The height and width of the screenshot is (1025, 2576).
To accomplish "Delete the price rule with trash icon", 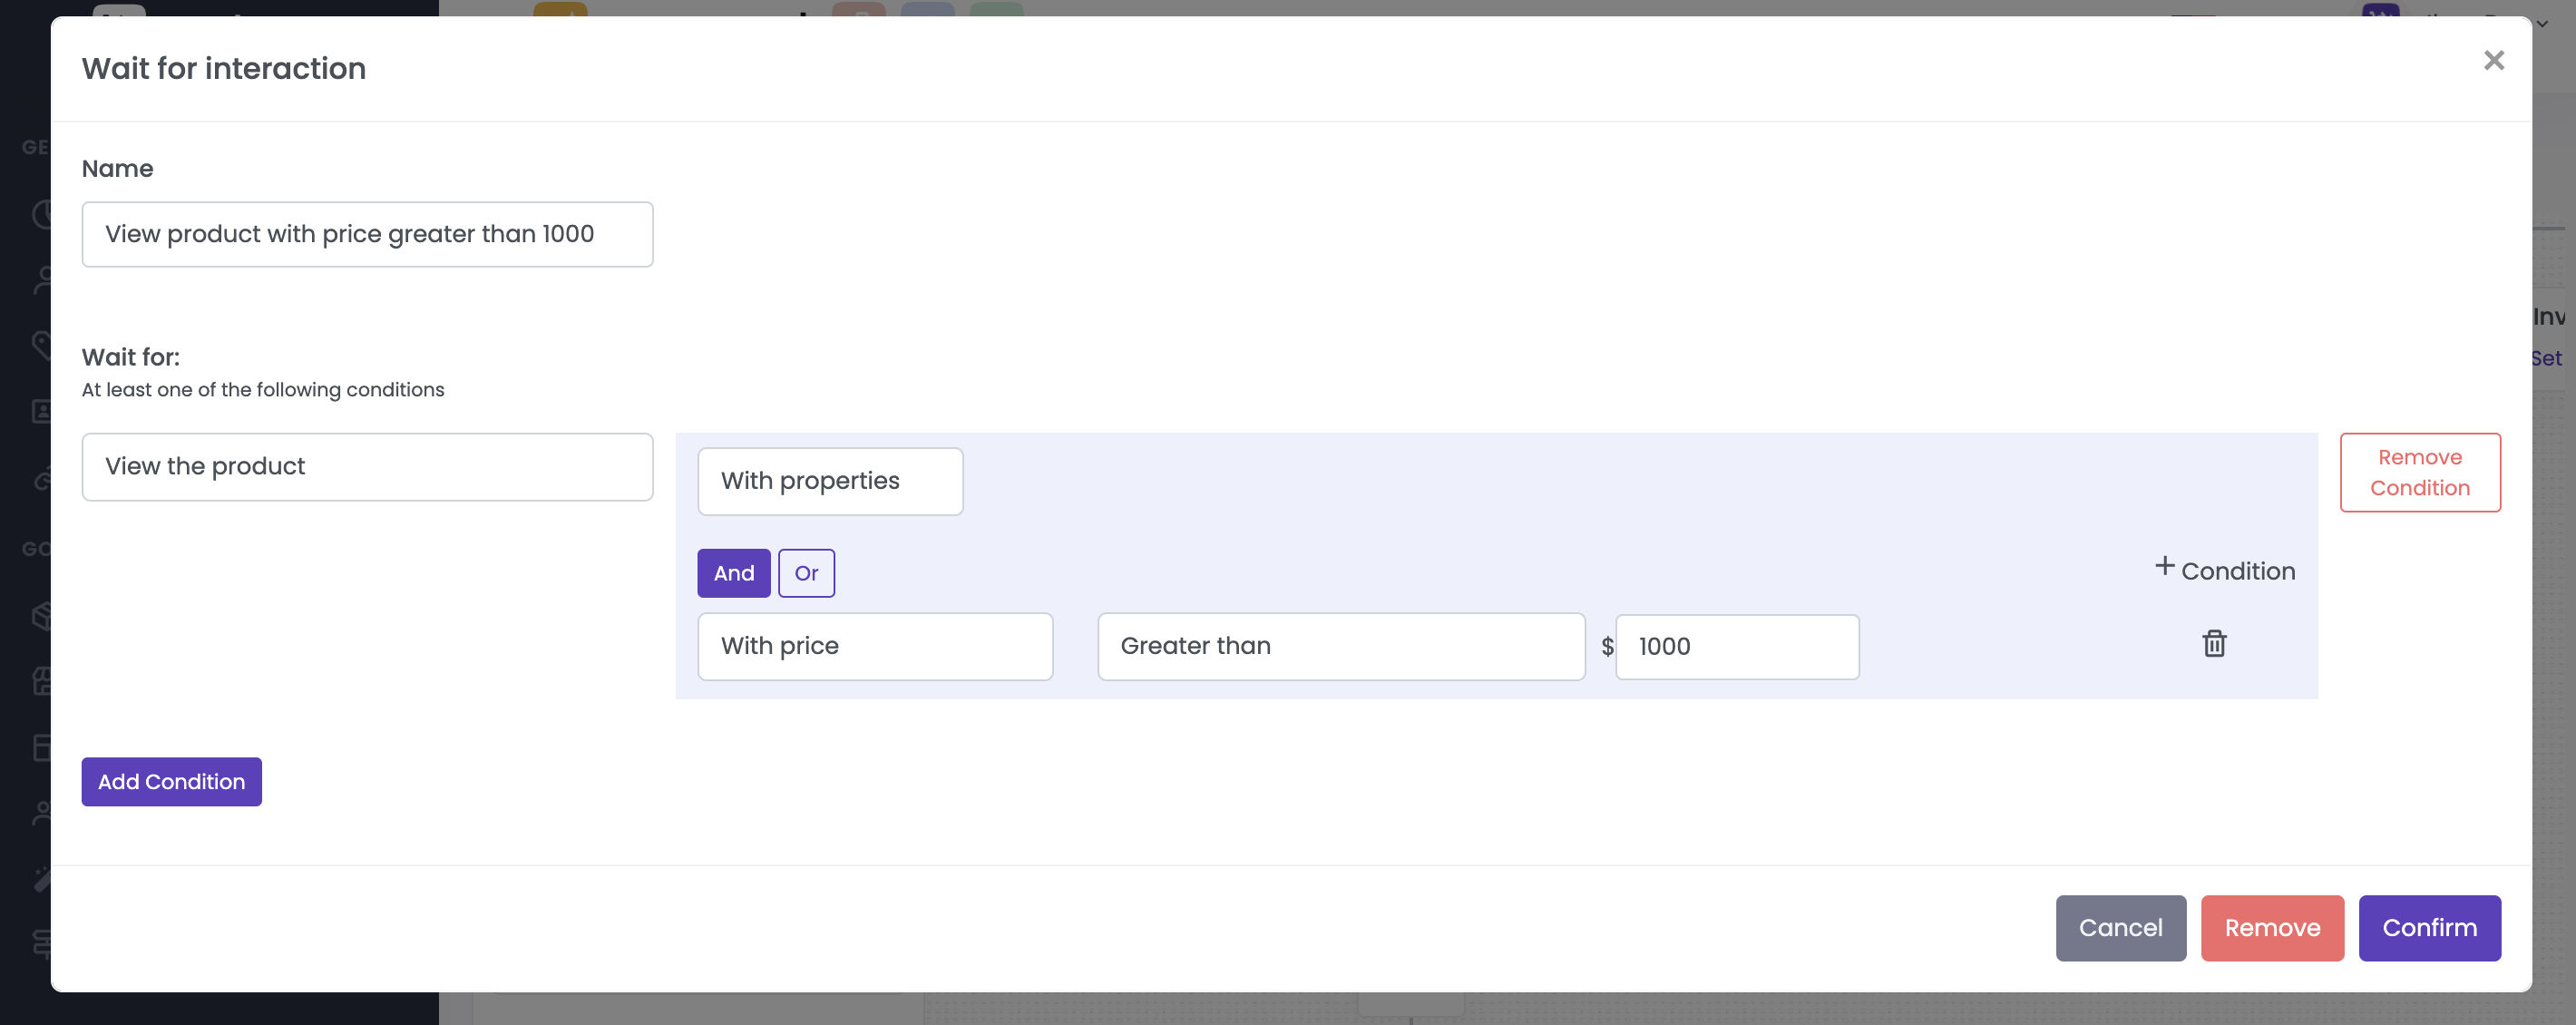I will click(x=2214, y=644).
